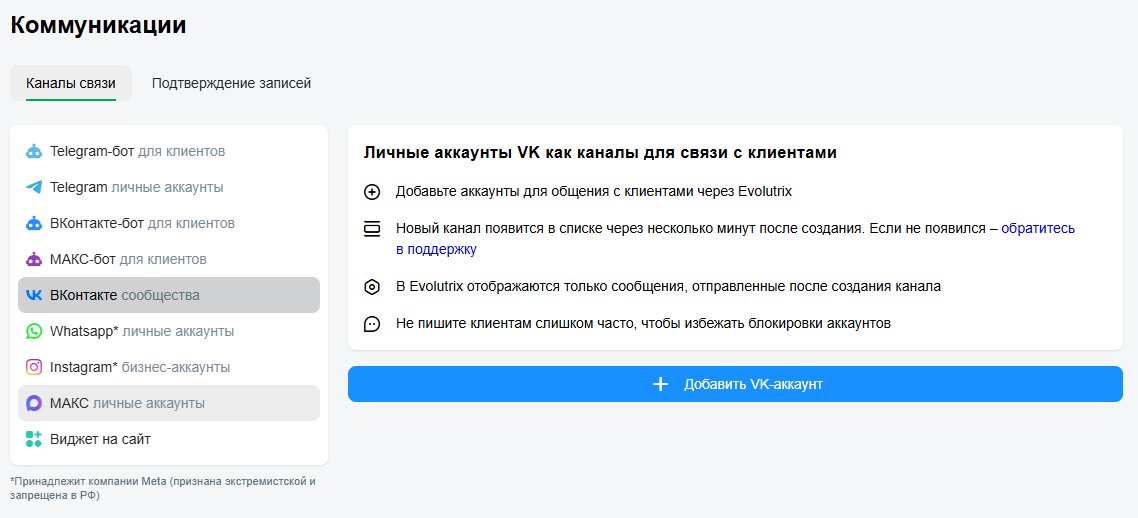Switch to Подтверждение записей tab
This screenshot has width=1138, height=518.
tap(232, 83)
